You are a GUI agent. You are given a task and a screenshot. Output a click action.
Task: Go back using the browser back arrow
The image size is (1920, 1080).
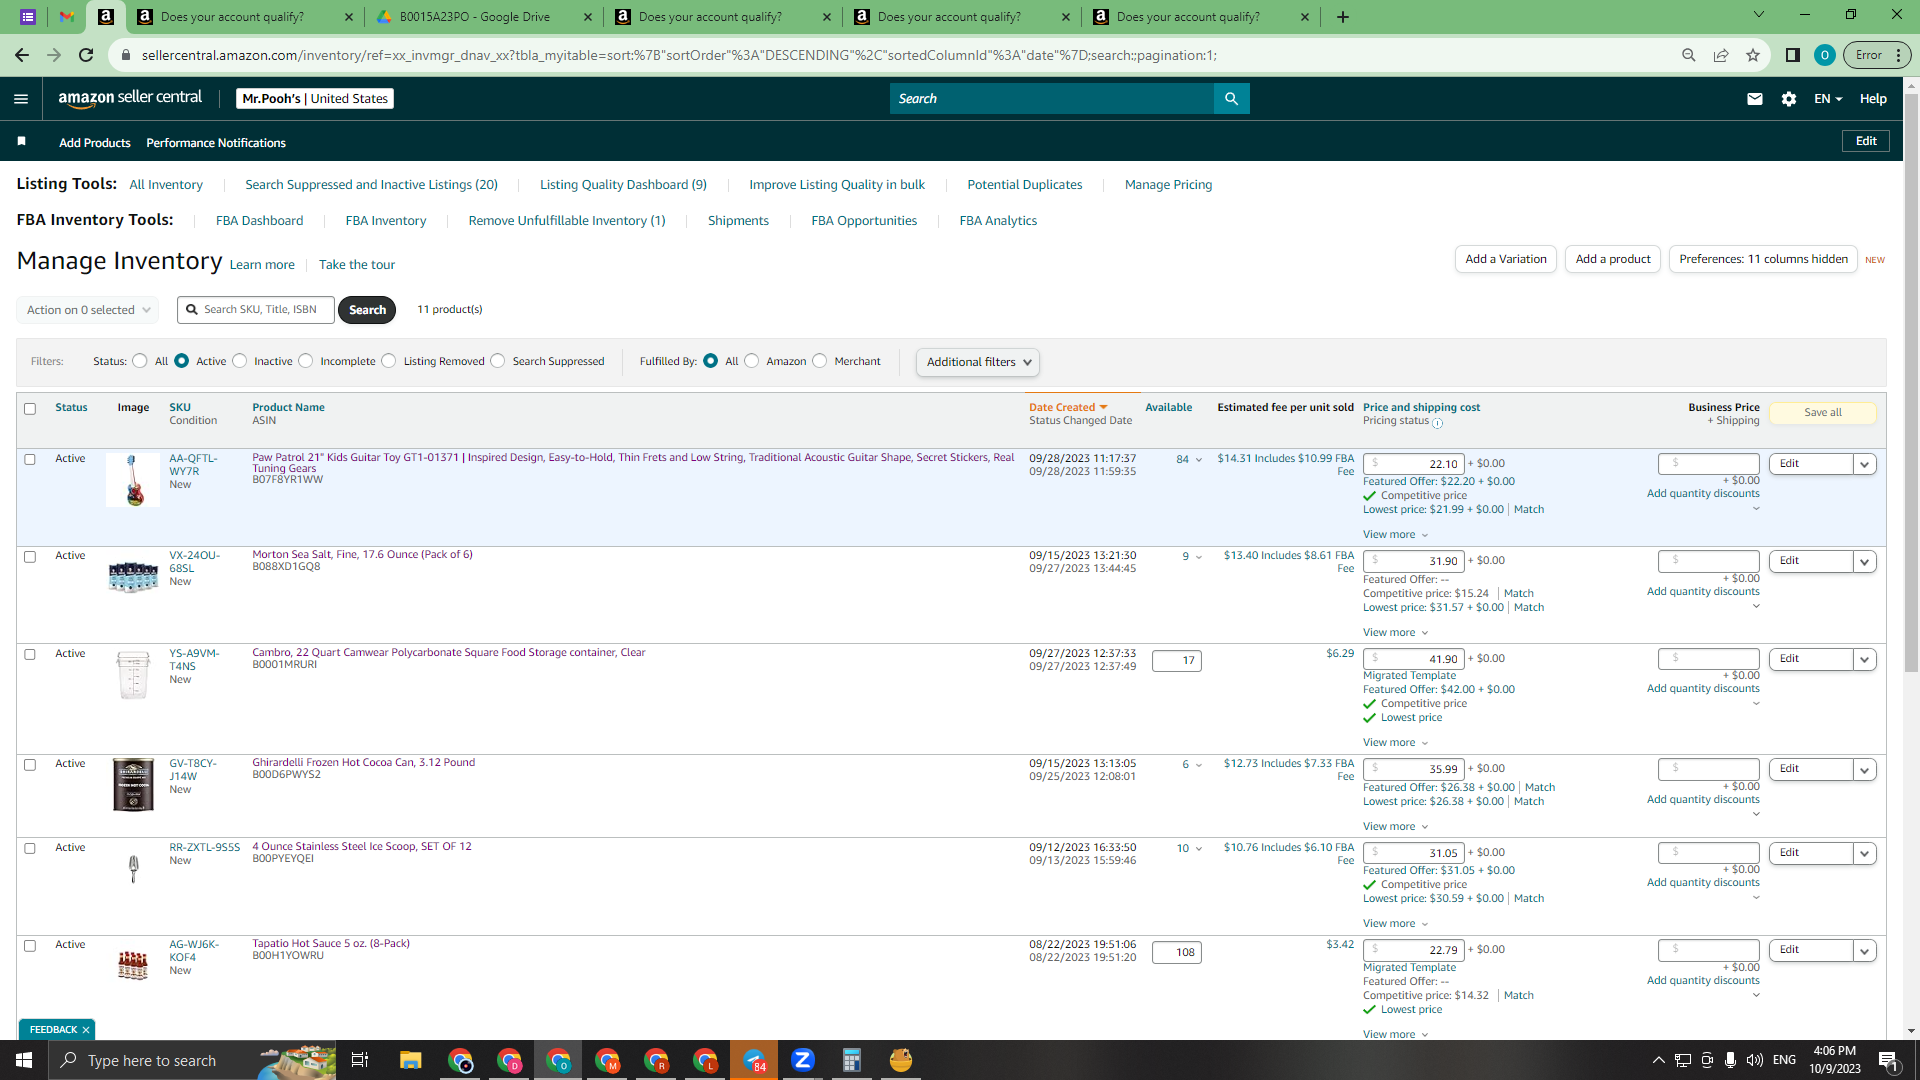pos(22,55)
